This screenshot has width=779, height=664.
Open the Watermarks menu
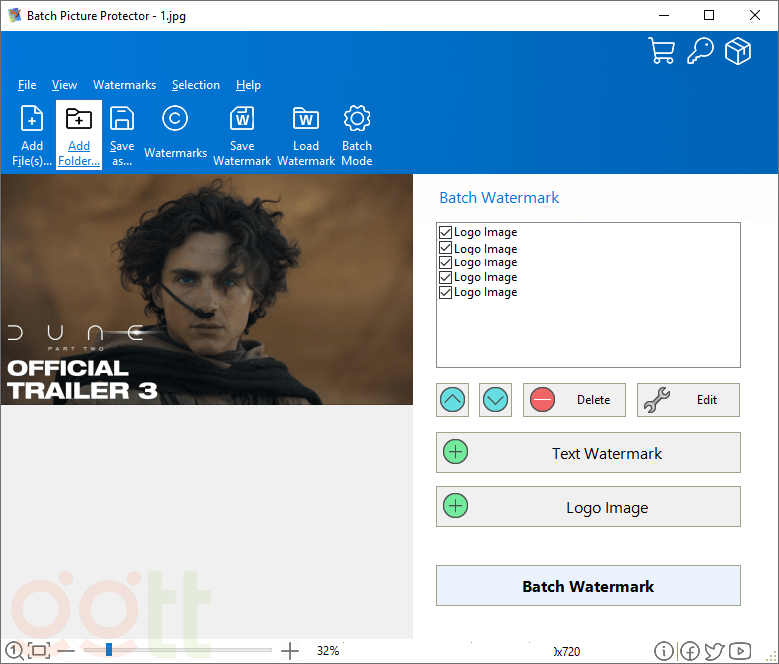pyautogui.click(x=124, y=85)
